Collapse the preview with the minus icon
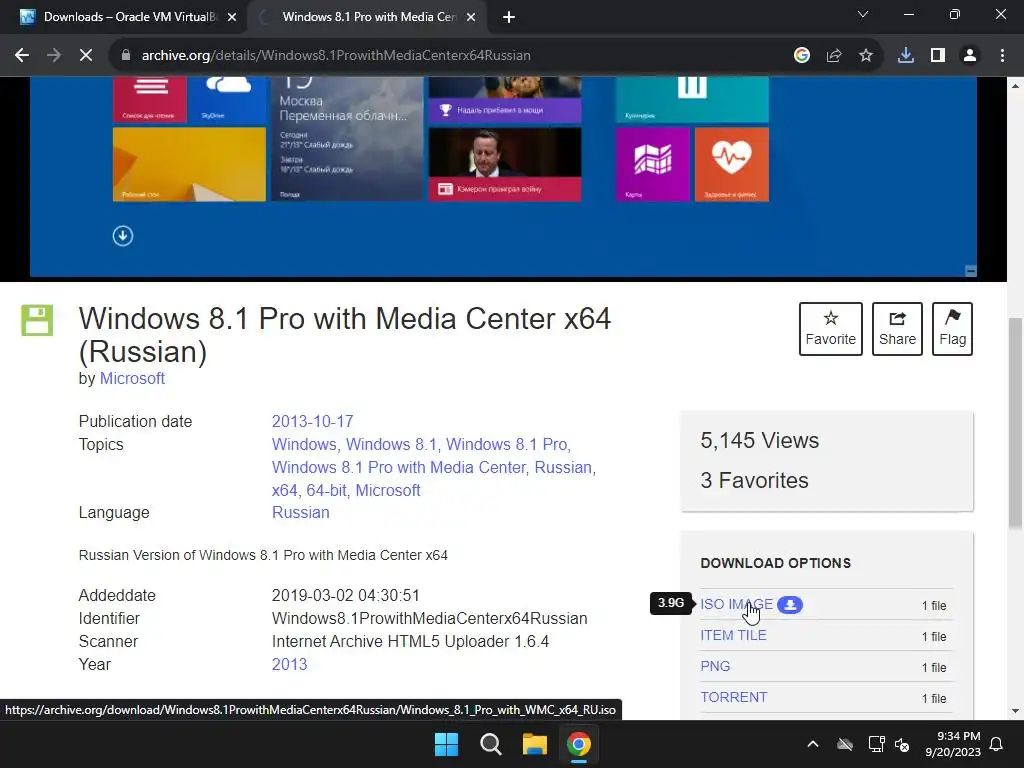1024x768 pixels. pos(971,271)
